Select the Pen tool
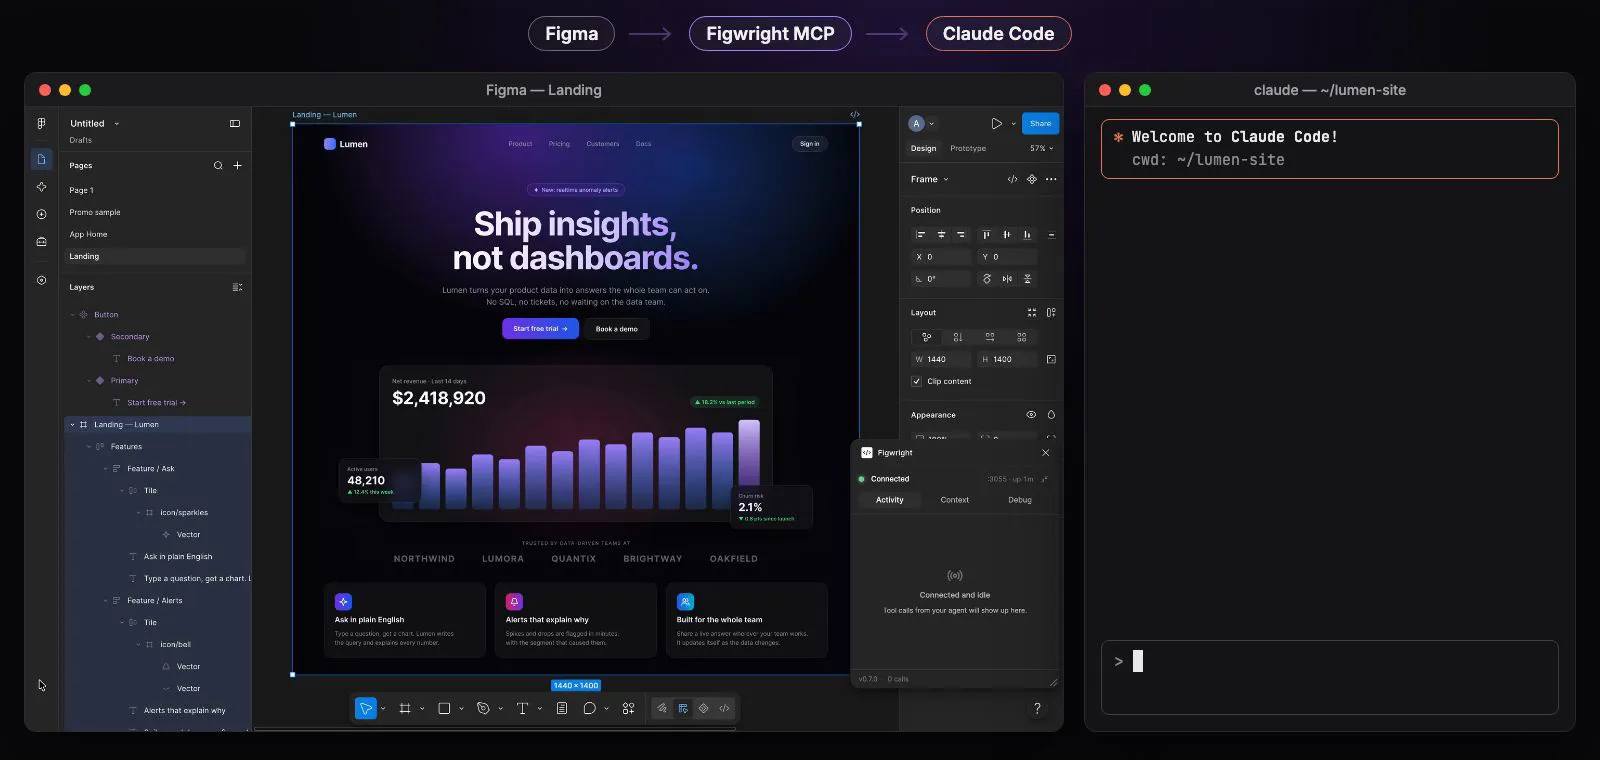Image resolution: width=1600 pixels, height=760 pixels. tap(483, 708)
